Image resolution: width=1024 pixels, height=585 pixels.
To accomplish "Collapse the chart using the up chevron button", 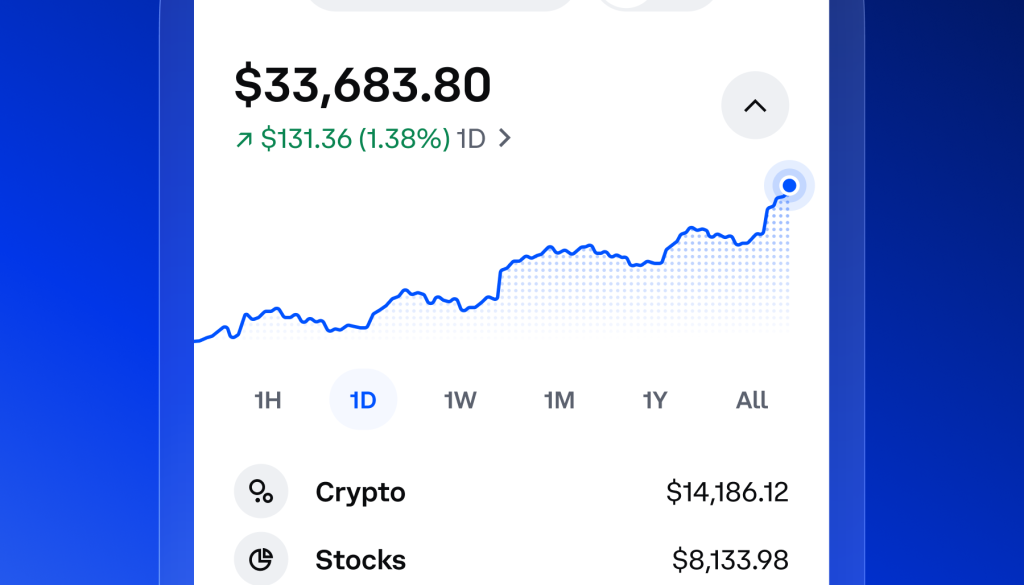I will (755, 105).
